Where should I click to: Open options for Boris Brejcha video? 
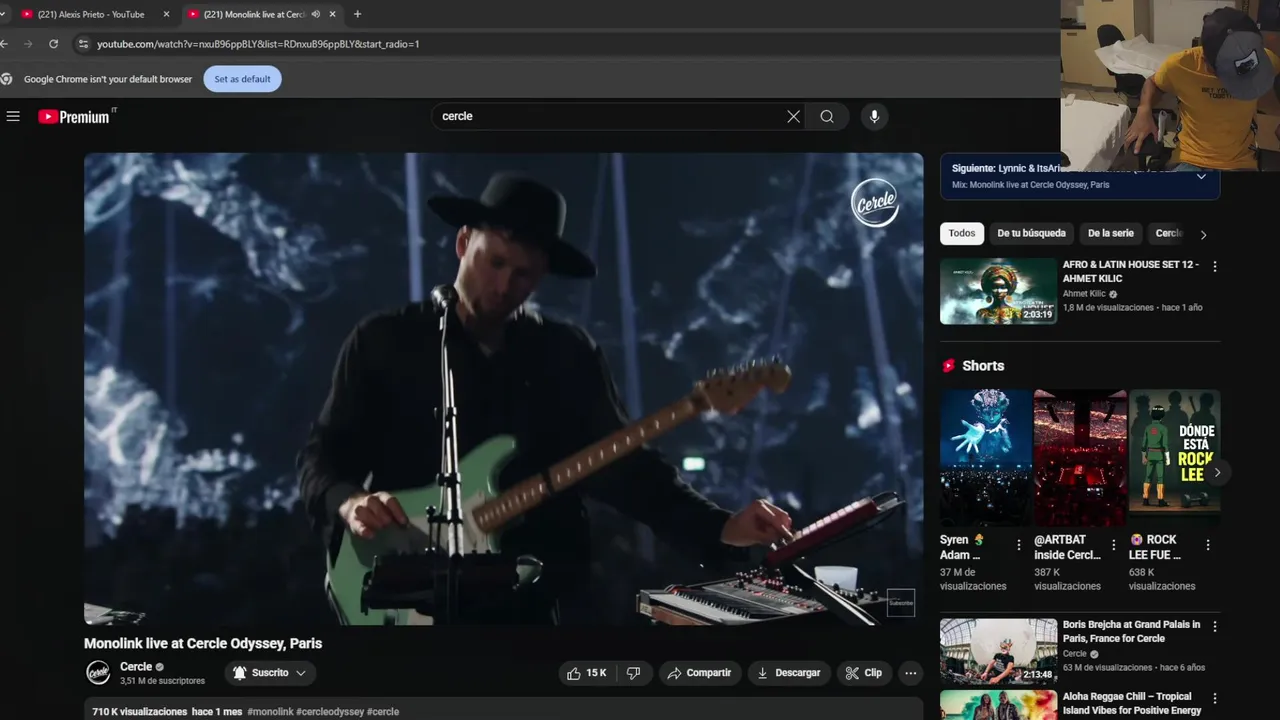pos(1215,627)
